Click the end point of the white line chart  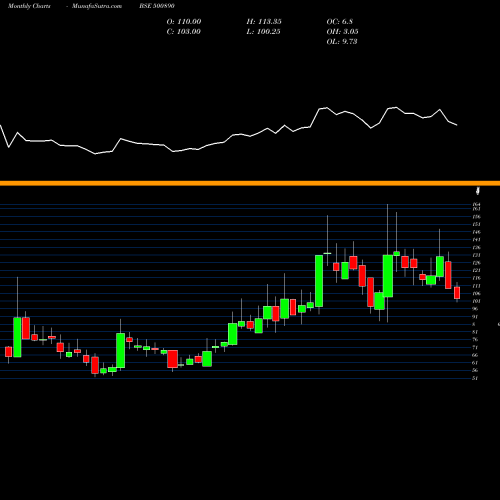click(457, 125)
